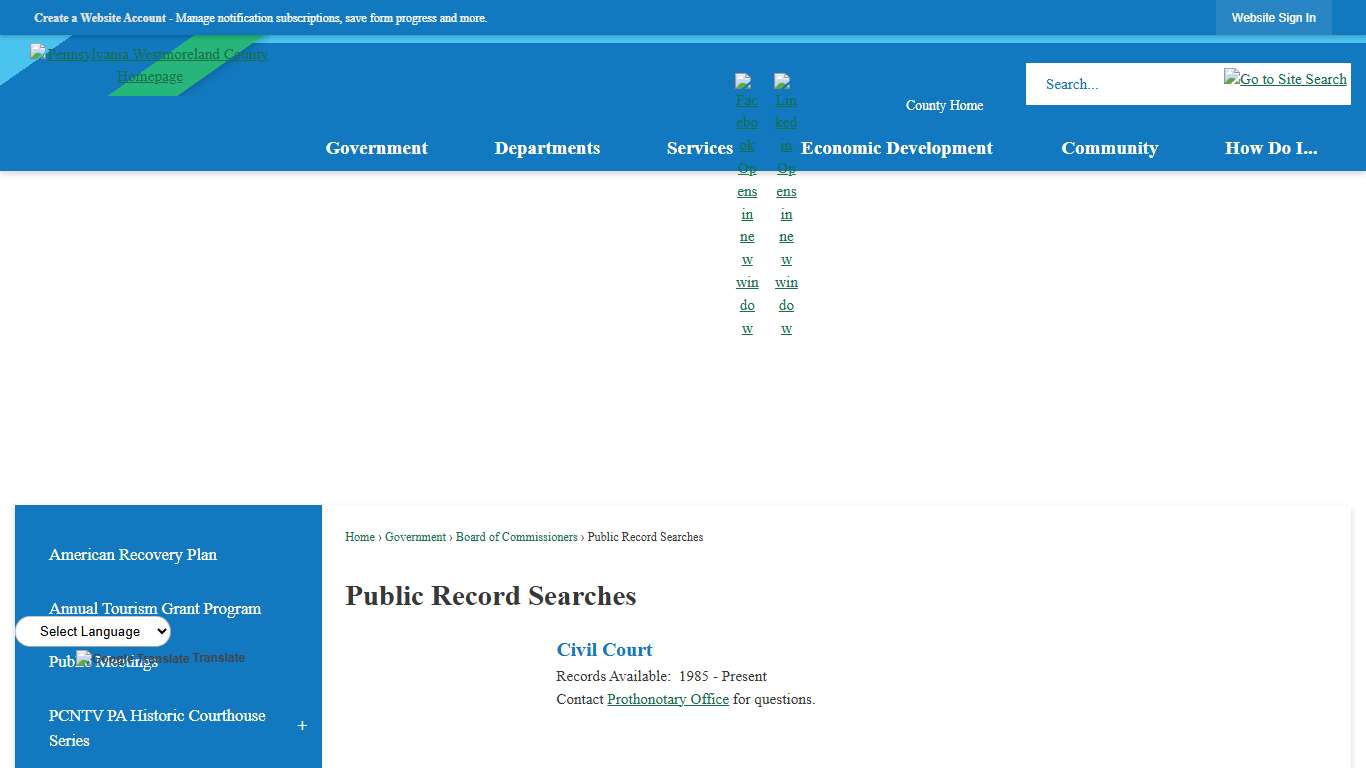The width and height of the screenshot is (1366, 768).
Task: Open the Civil Court link
Action: [x=604, y=649]
